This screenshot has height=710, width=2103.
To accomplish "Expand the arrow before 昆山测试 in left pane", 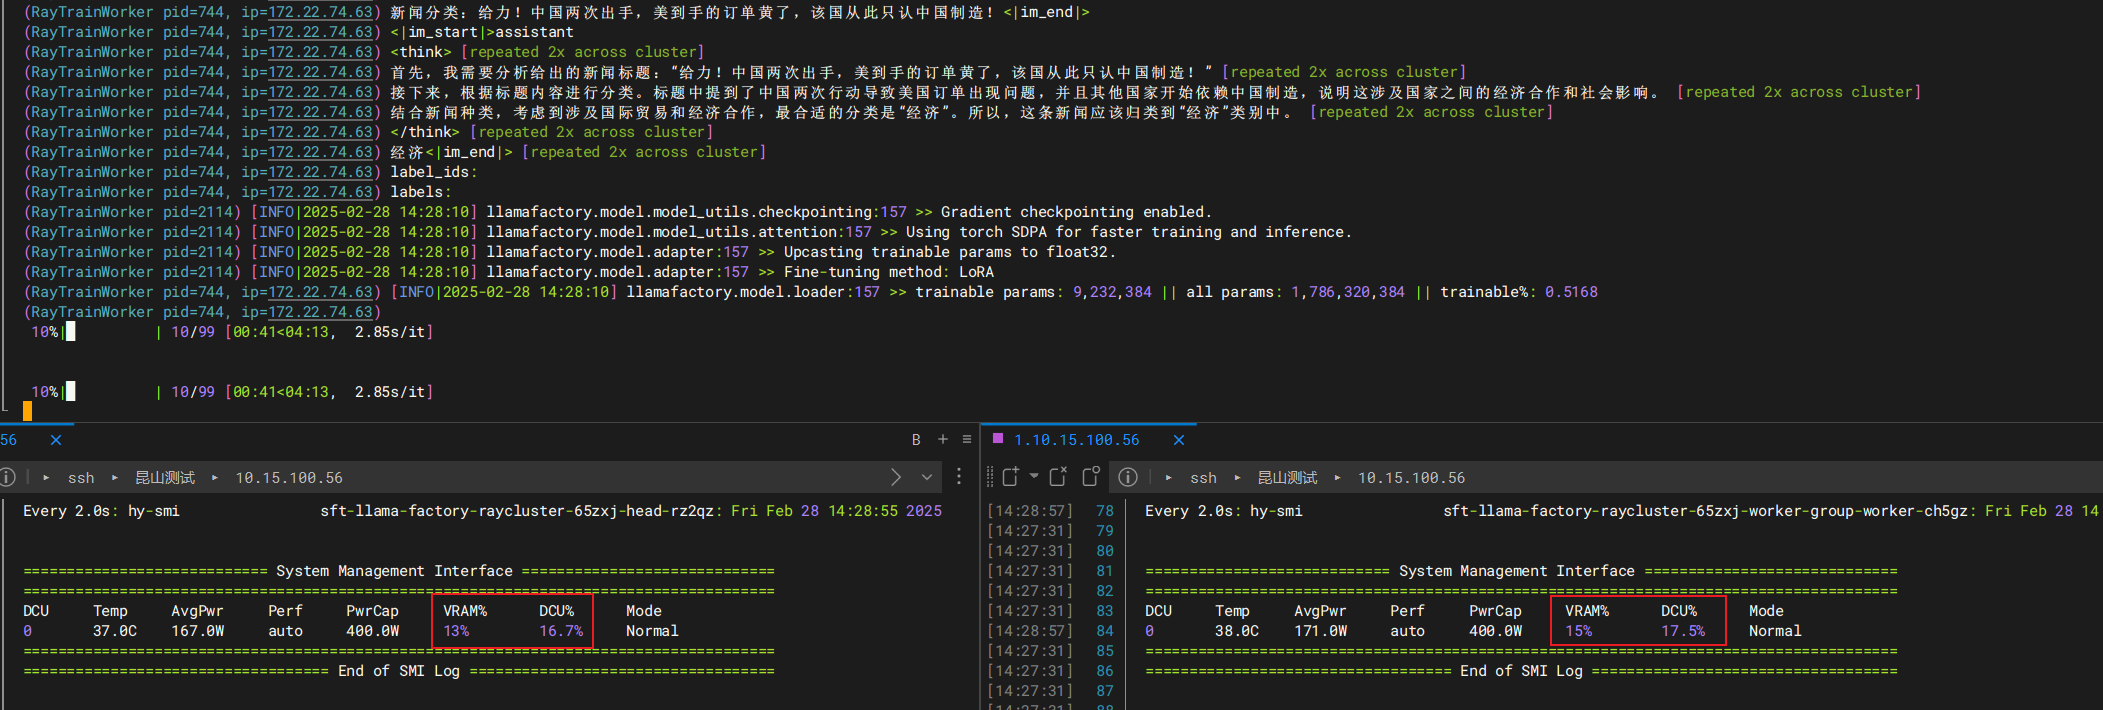I will click(115, 478).
